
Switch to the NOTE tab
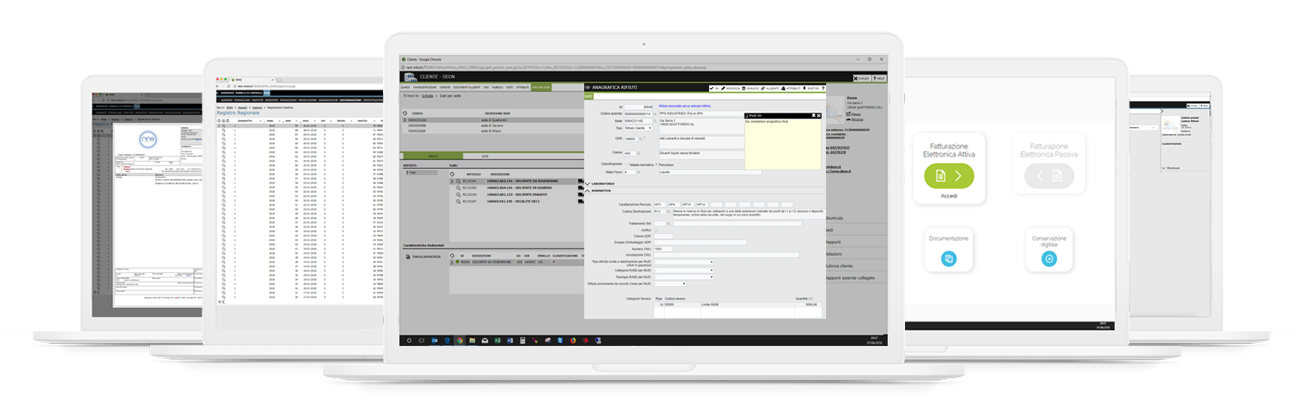(485, 157)
